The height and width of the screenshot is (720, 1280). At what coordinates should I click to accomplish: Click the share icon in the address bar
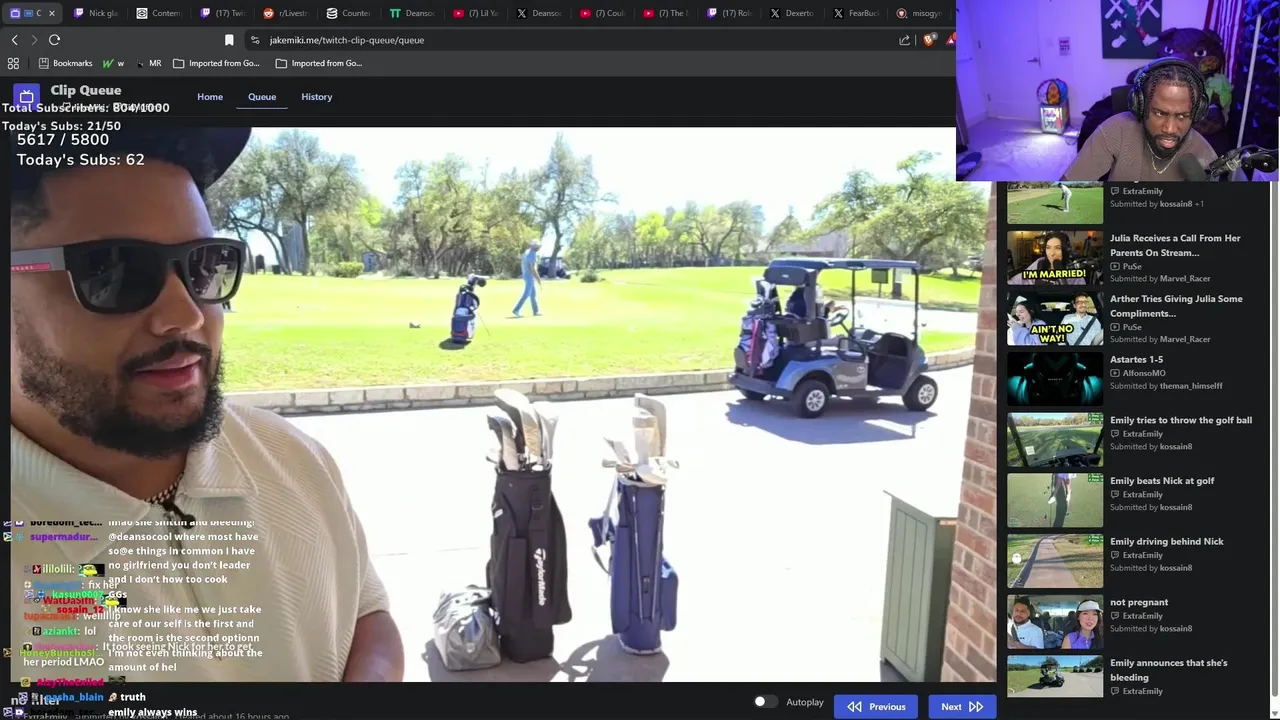click(x=905, y=40)
